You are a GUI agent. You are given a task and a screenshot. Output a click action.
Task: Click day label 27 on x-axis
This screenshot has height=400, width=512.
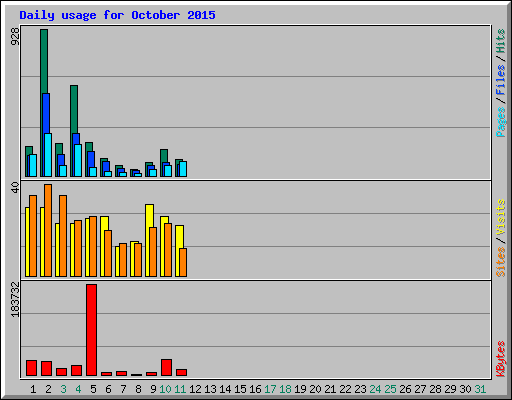[420, 389]
